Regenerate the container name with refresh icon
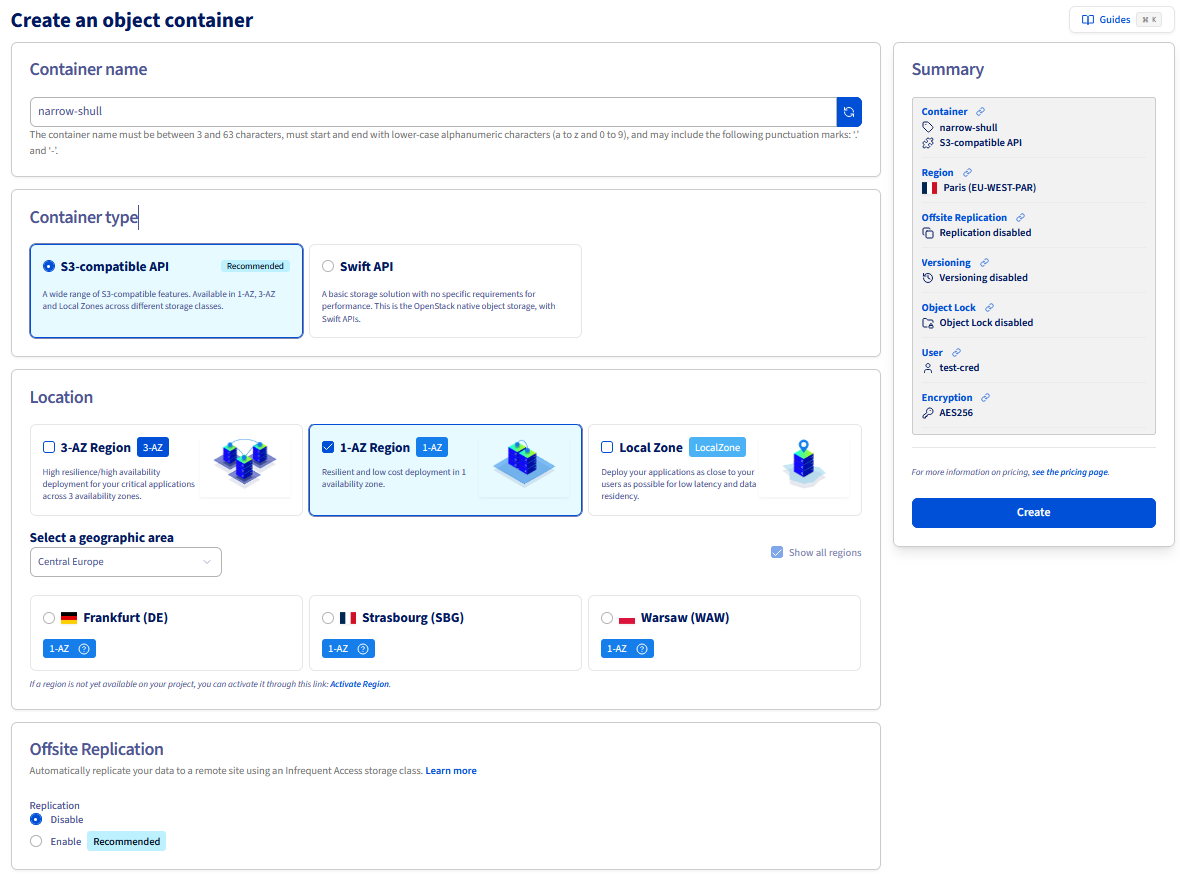 click(848, 112)
